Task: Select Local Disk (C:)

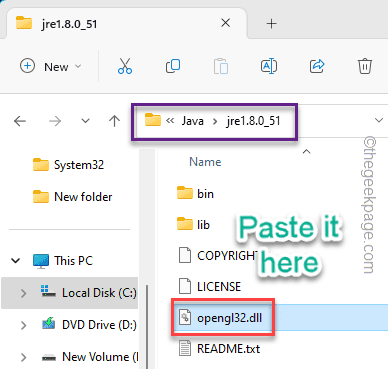Action: click(x=89, y=293)
